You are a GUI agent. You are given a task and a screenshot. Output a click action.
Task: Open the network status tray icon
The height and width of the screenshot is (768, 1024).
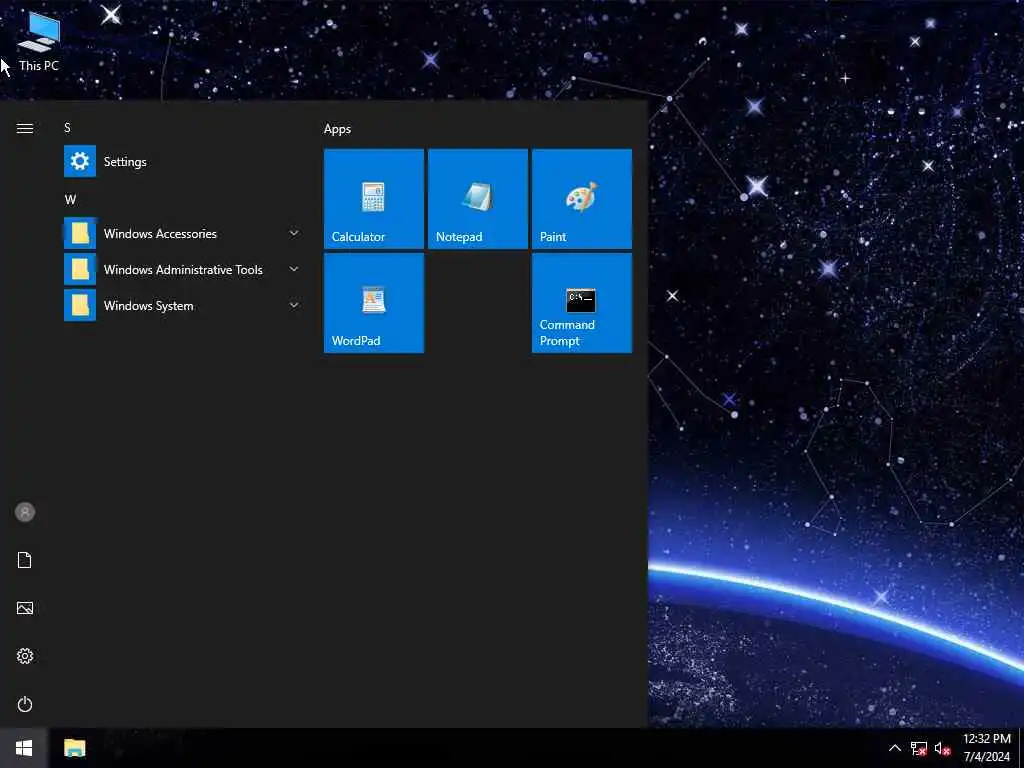[x=919, y=748]
